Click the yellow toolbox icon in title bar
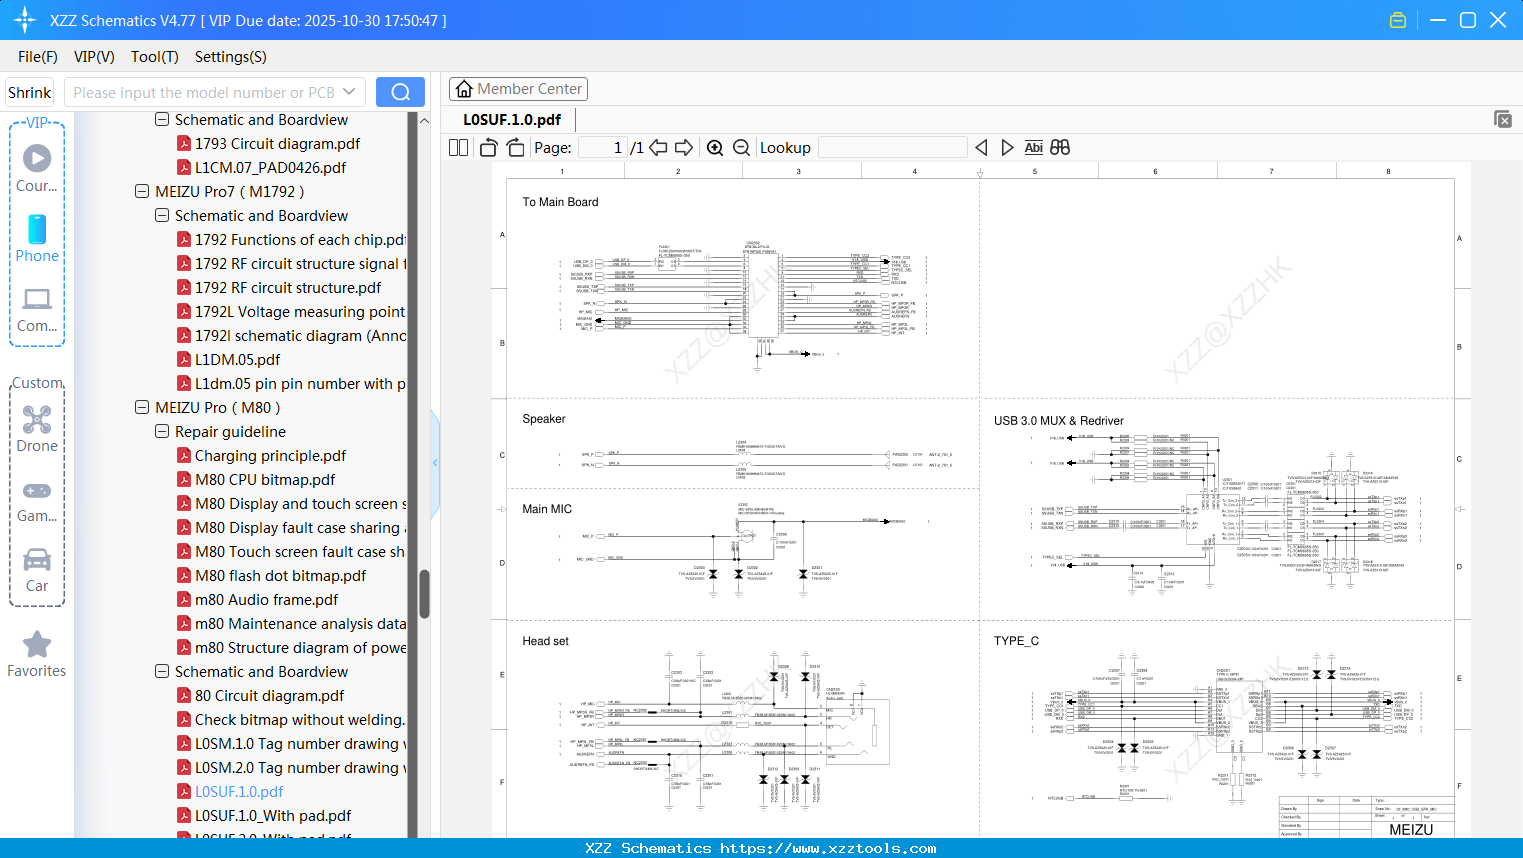The image size is (1523, 858). tap(1398, 20)
